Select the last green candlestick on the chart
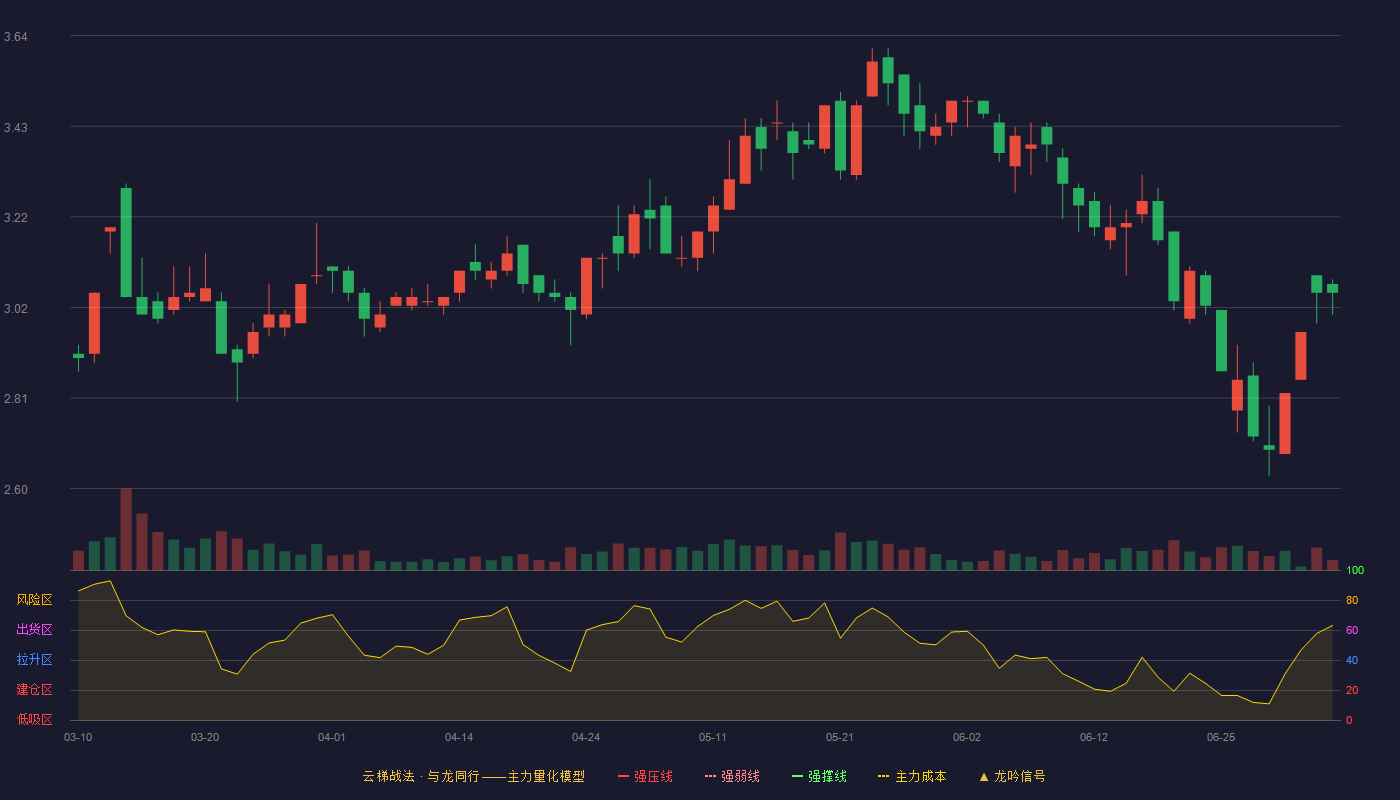This screenshot has width=1400, height=800. click(x=1332, y=288)
